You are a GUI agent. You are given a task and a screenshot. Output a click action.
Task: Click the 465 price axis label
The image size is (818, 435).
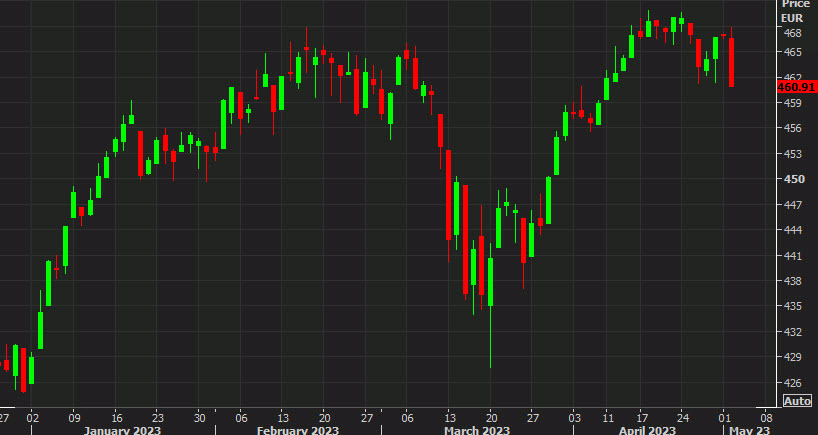click(x=792, y=52)
